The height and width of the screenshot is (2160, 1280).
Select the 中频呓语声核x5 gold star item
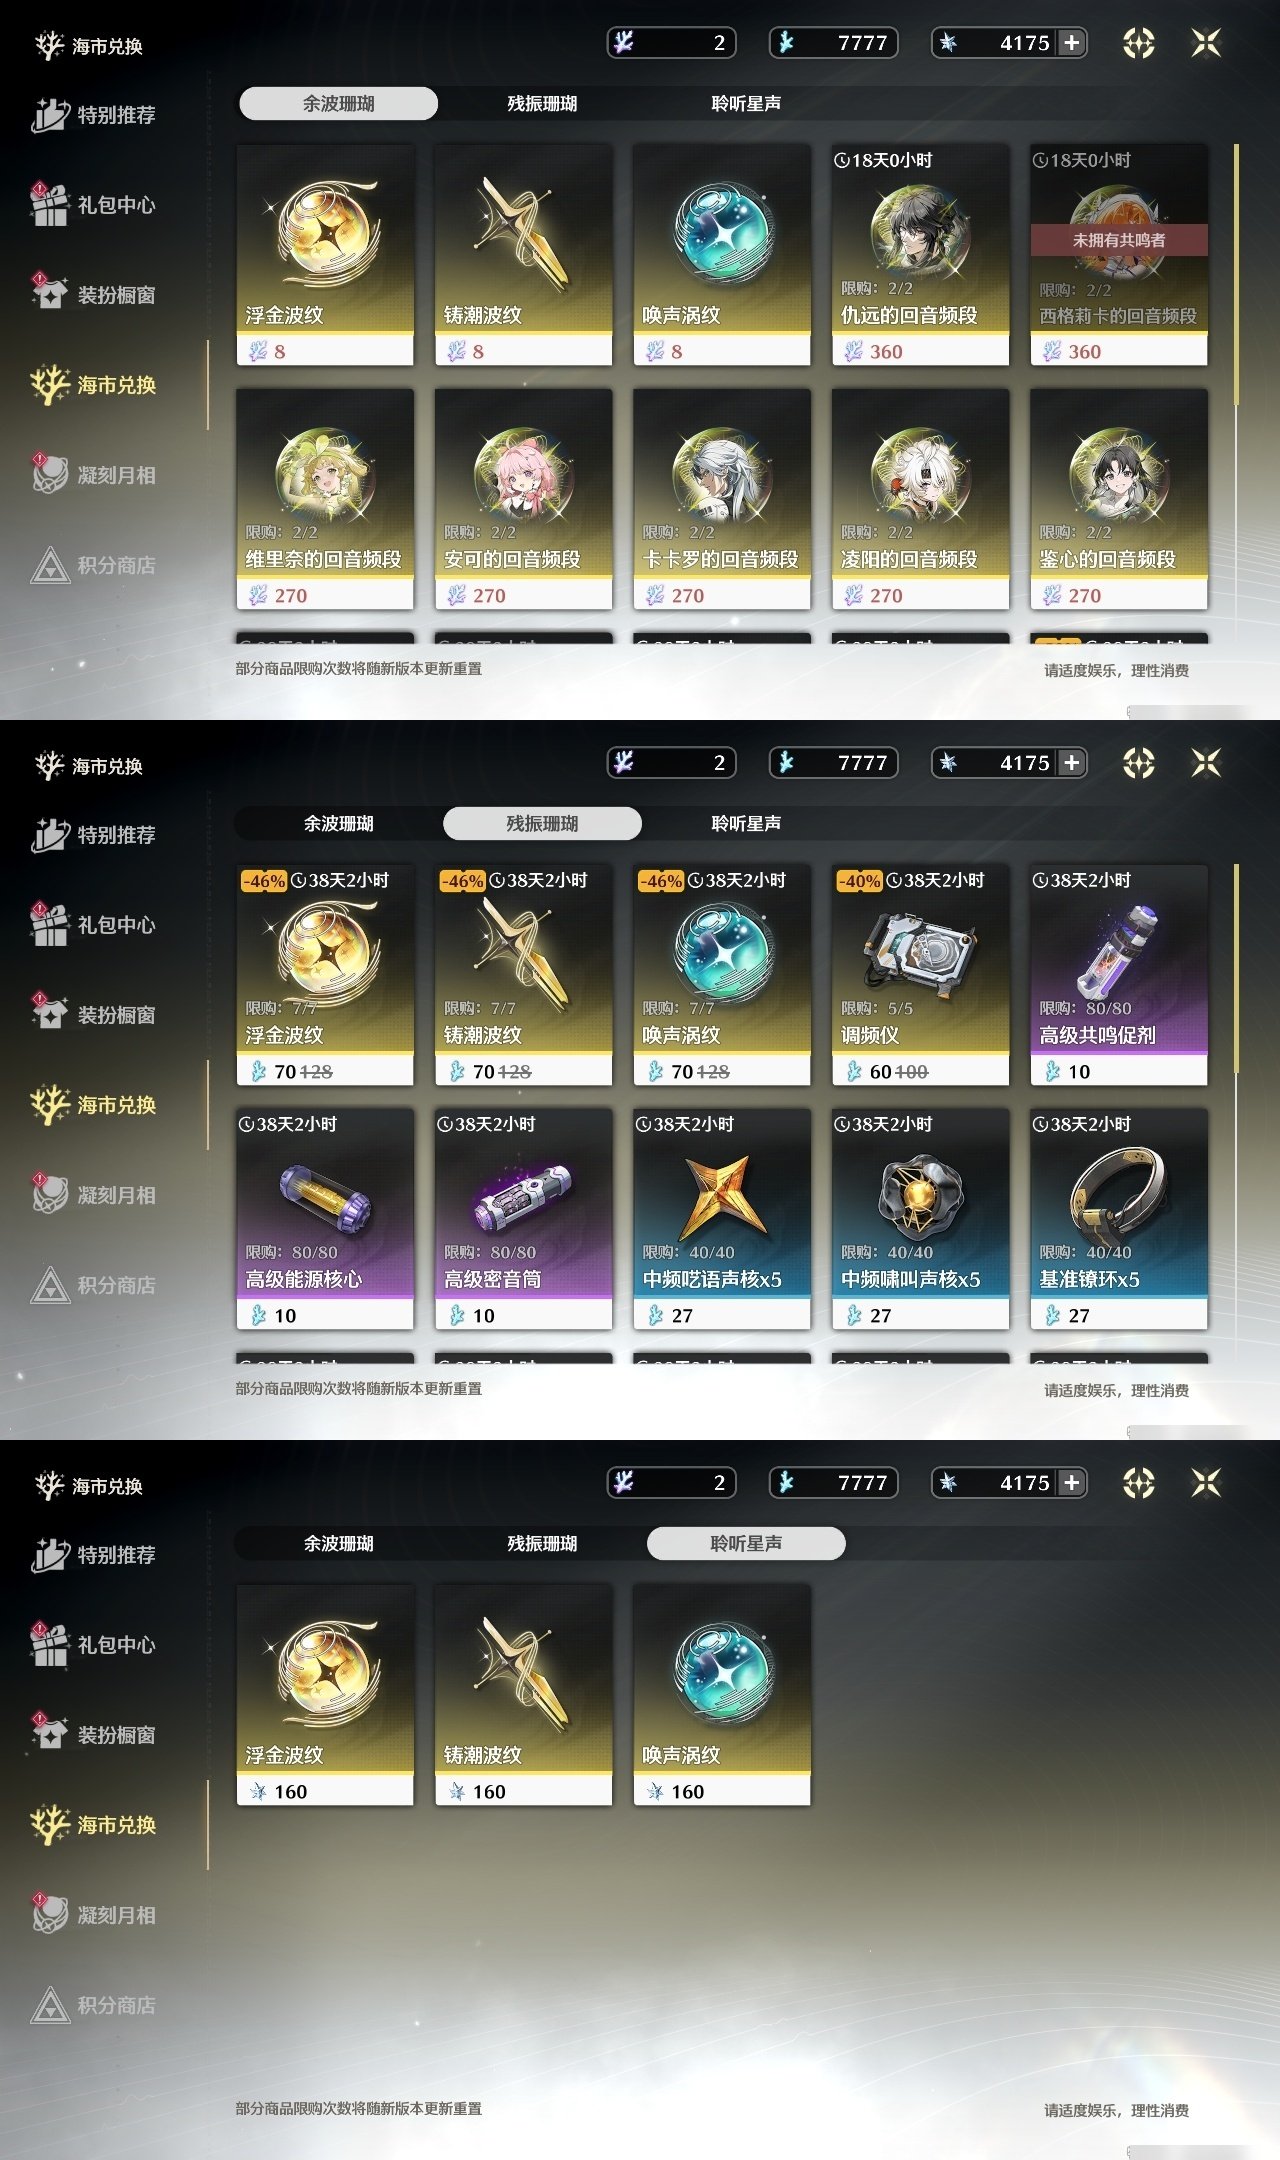point(722,1219)
